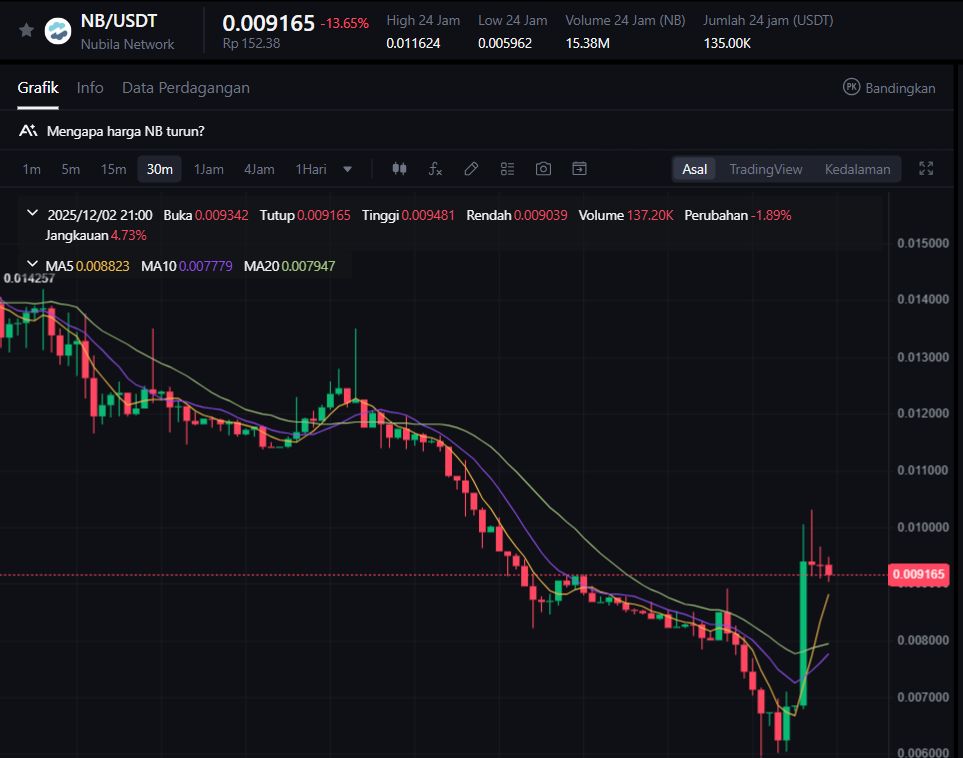Select the Asal chart mode
The image size is (963, 758).
[694, 169]
